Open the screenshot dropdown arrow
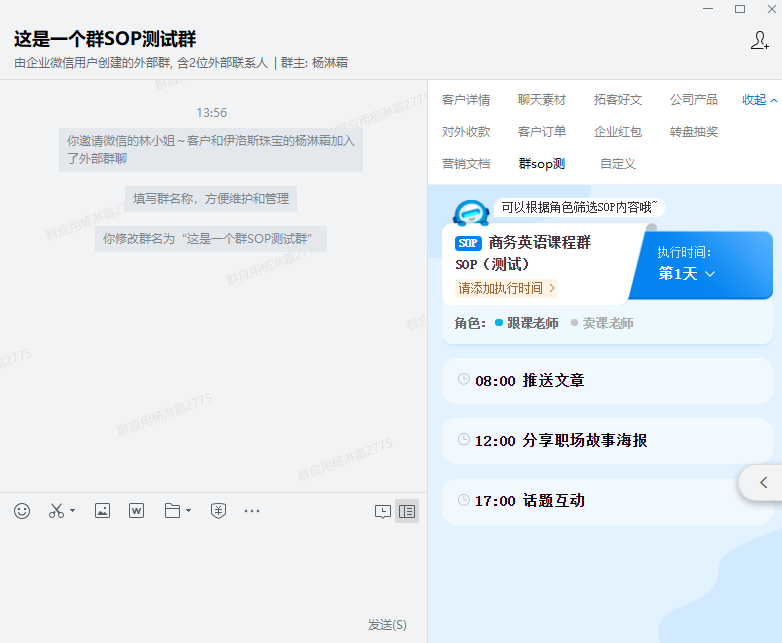 pos(73,512)
